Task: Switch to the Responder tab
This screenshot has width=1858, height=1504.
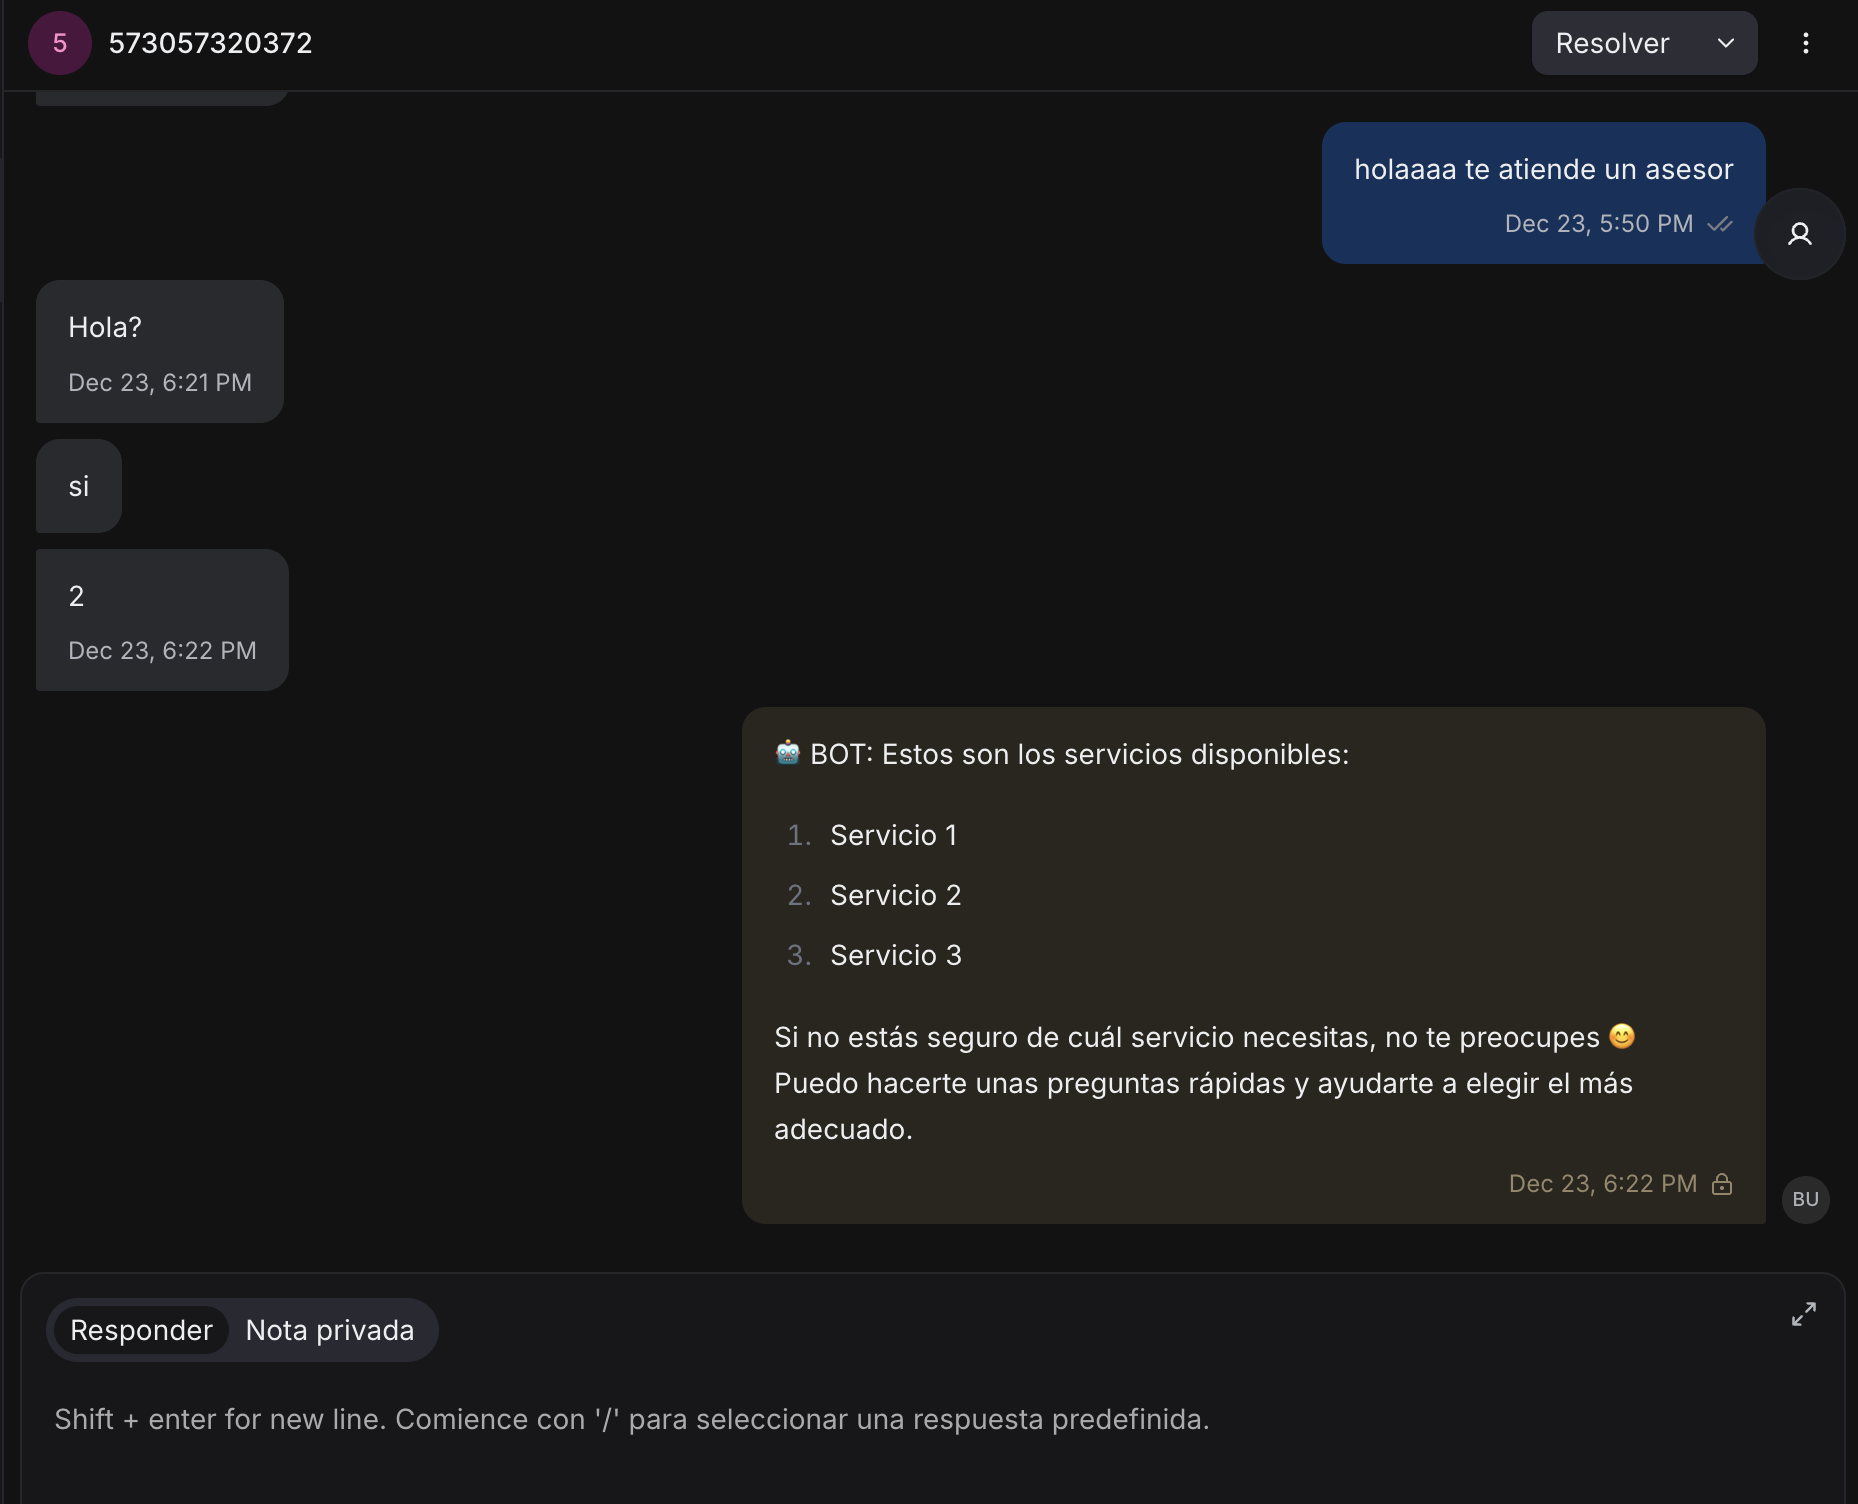Action: 141,1330
